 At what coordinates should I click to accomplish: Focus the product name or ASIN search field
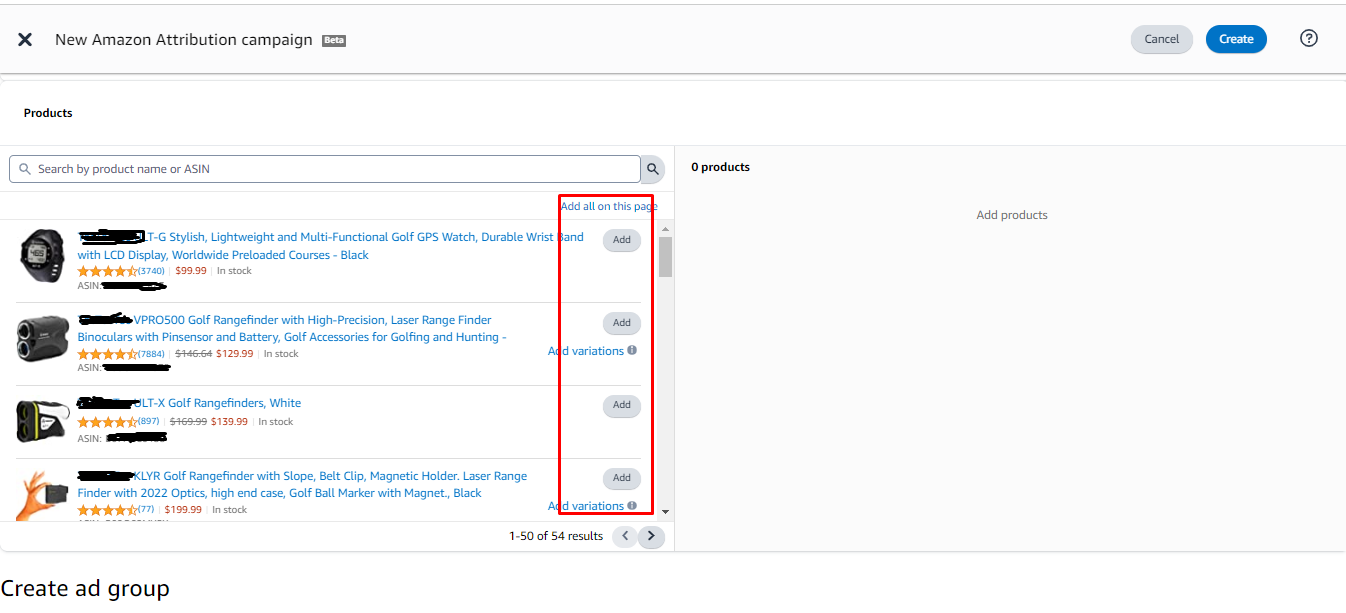click(325, 169)
